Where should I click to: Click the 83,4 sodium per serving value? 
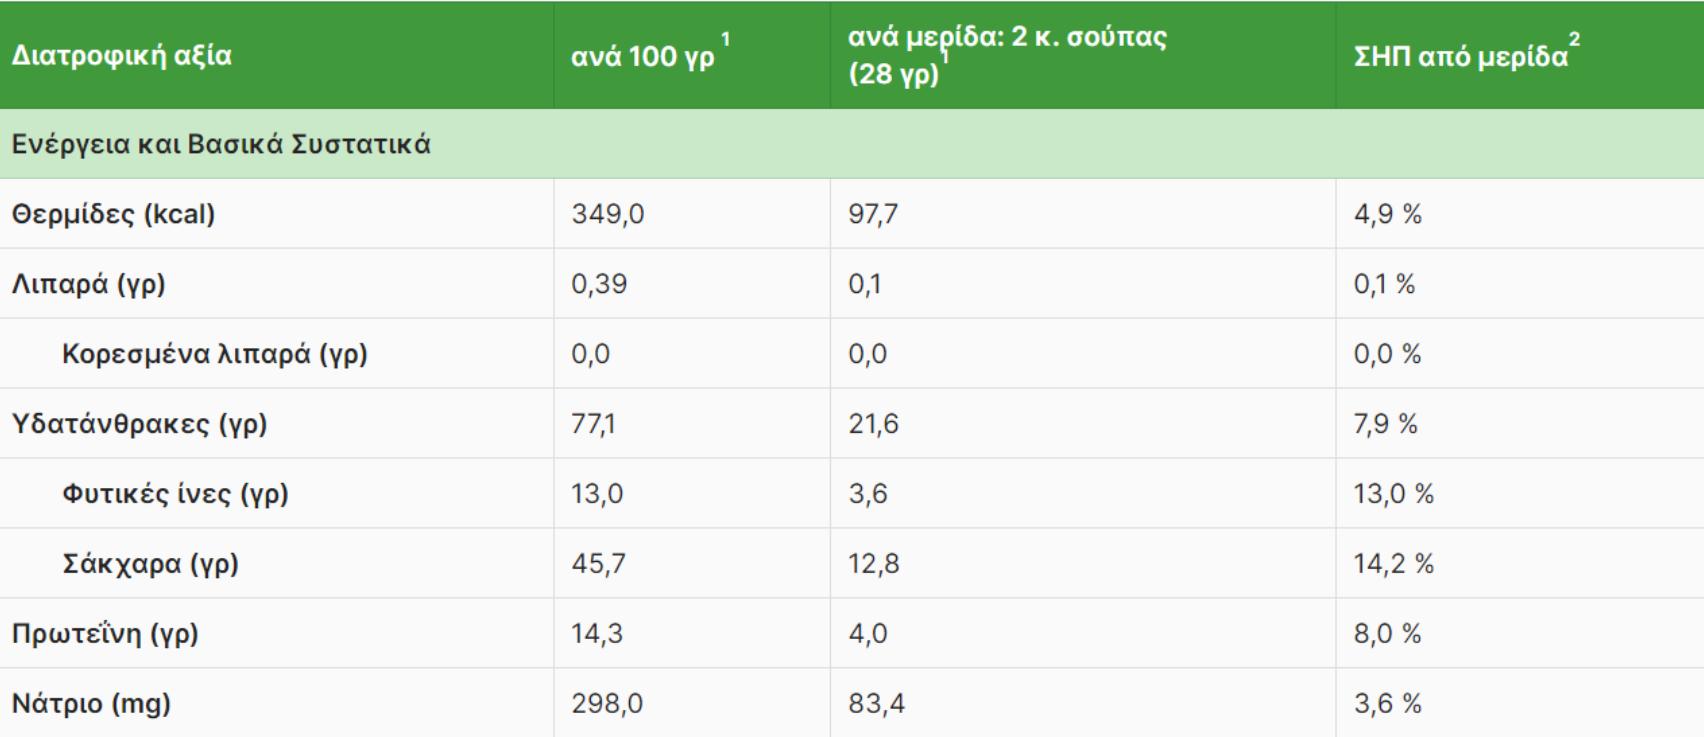pyautogui.click(x=876, y=704)
